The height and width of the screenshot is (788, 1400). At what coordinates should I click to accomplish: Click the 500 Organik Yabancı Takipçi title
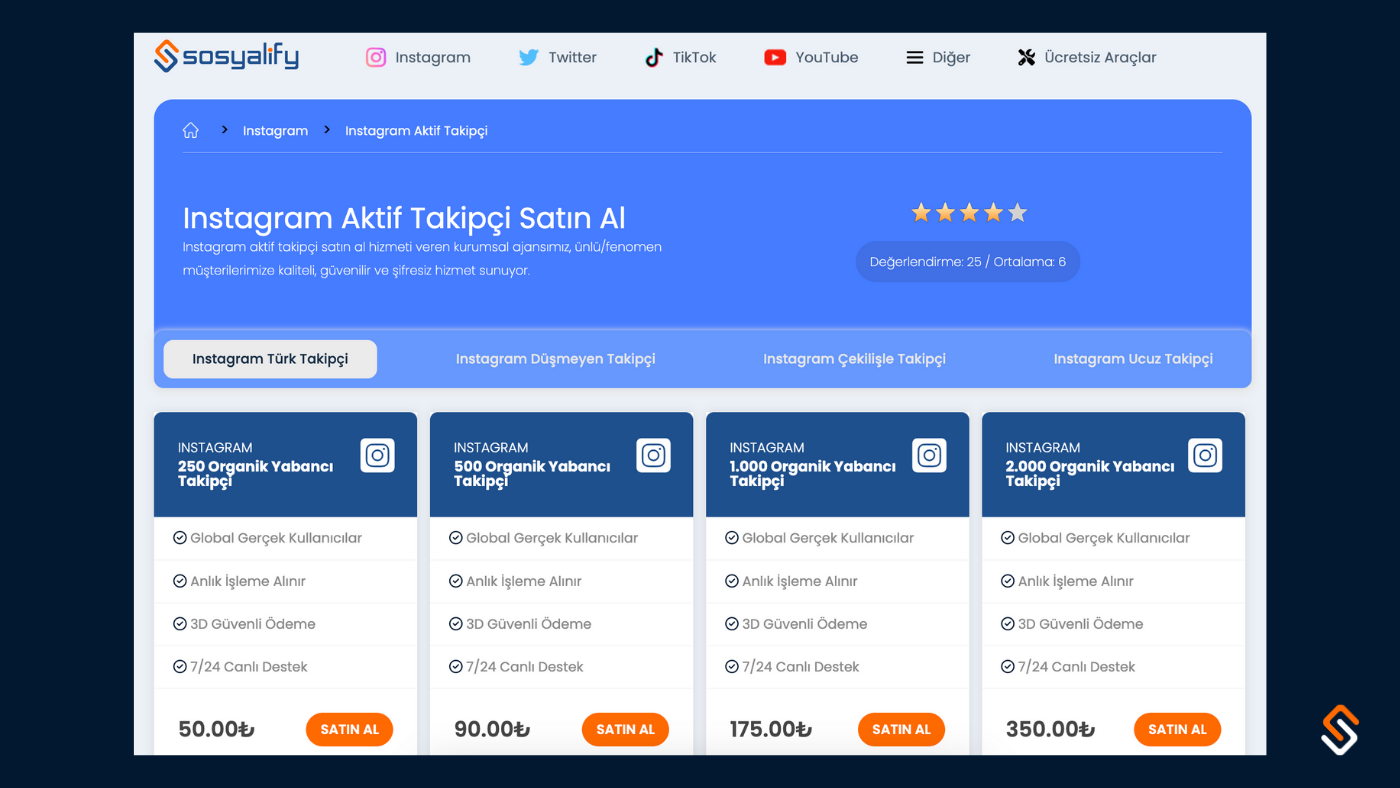[531, 473]
